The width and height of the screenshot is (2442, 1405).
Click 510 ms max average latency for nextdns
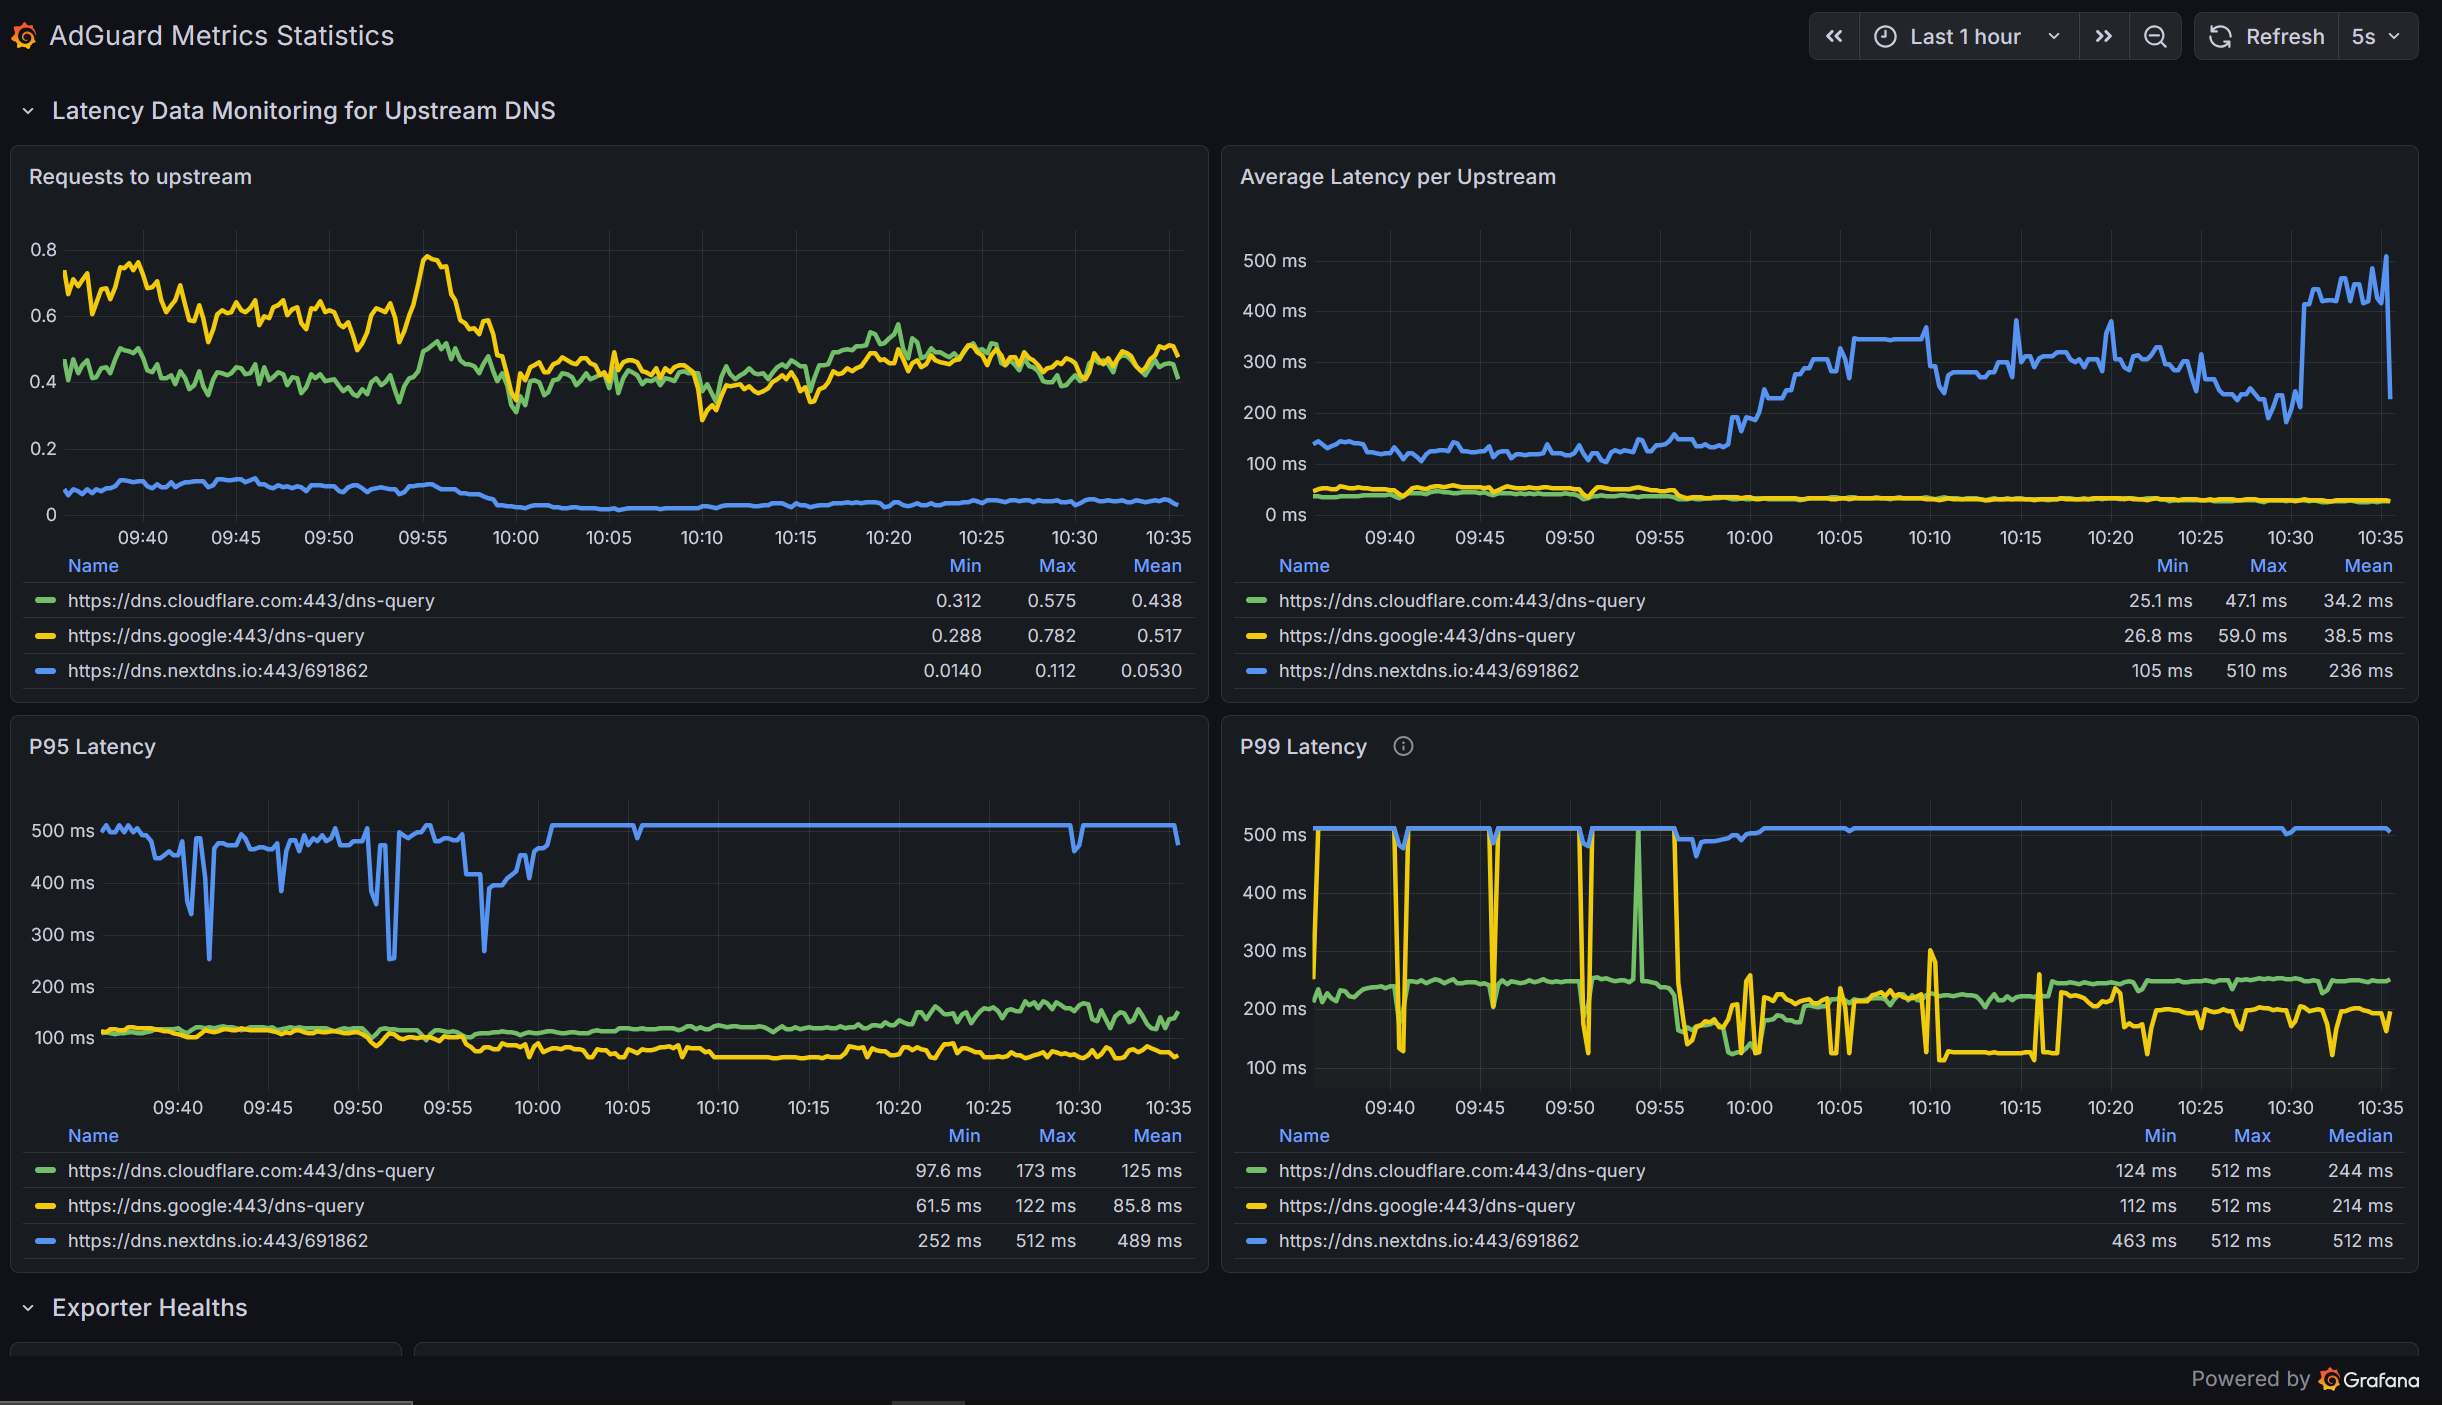pyautogui.click(x=2256, y=671)
